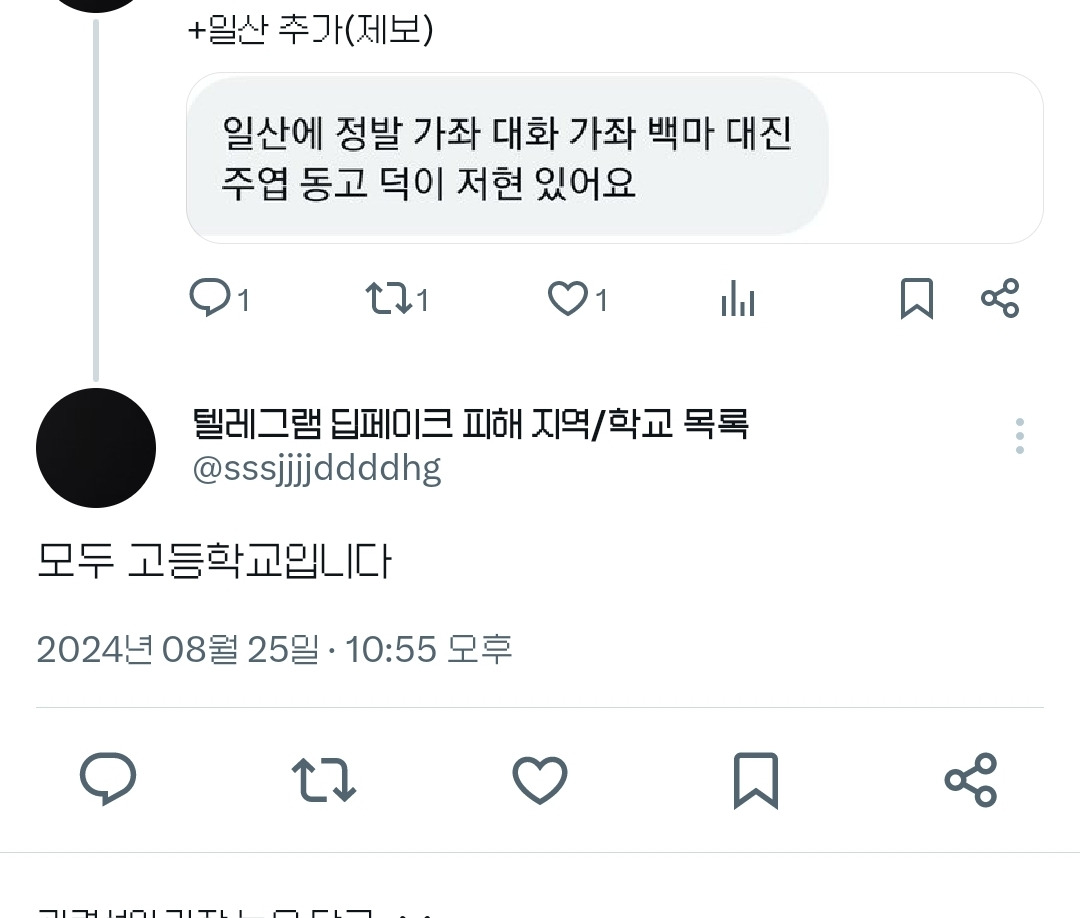This screenshot has width=1080, height=918.
Task: Bookmark the +일산 추가(제보) tweet
Action: coord(917,298)
